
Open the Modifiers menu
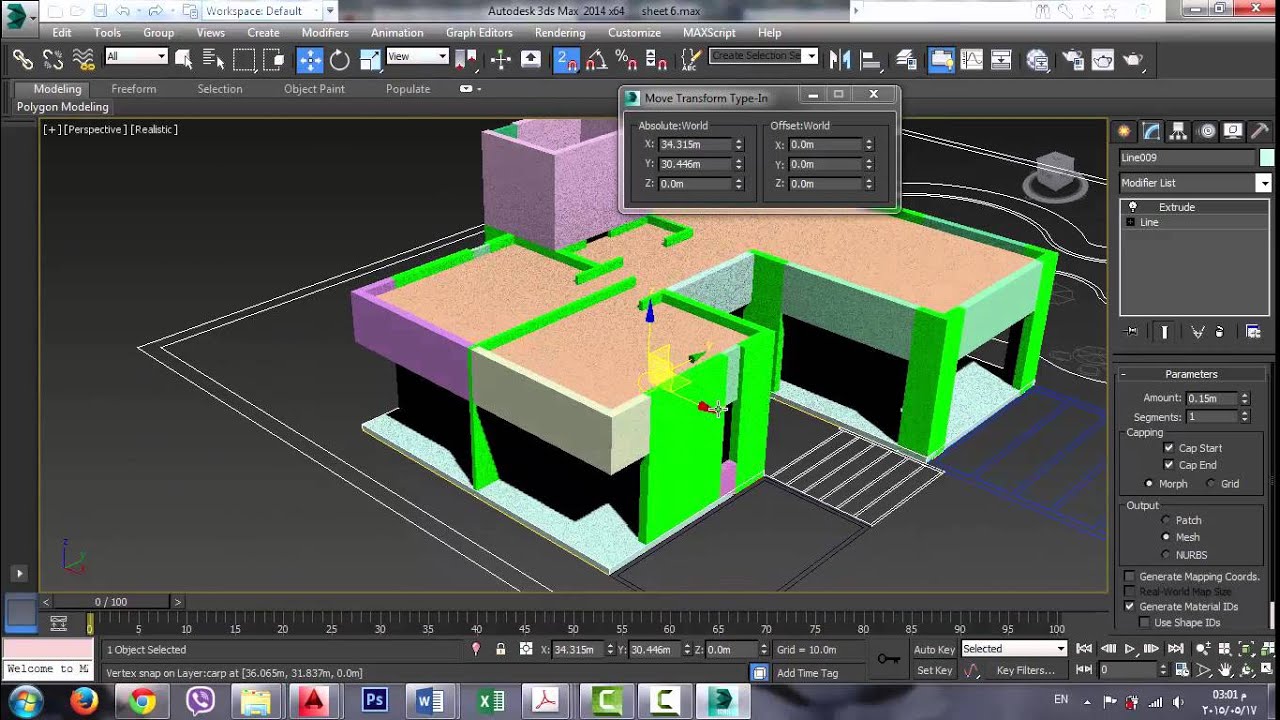coord(325,32)
